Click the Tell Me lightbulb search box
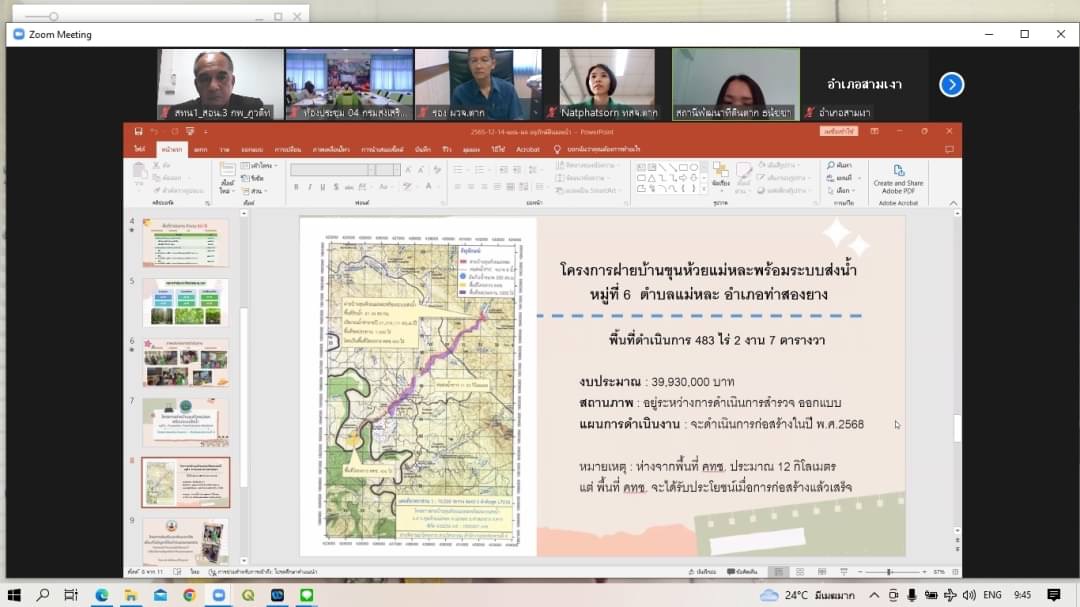 click(596, 149)
